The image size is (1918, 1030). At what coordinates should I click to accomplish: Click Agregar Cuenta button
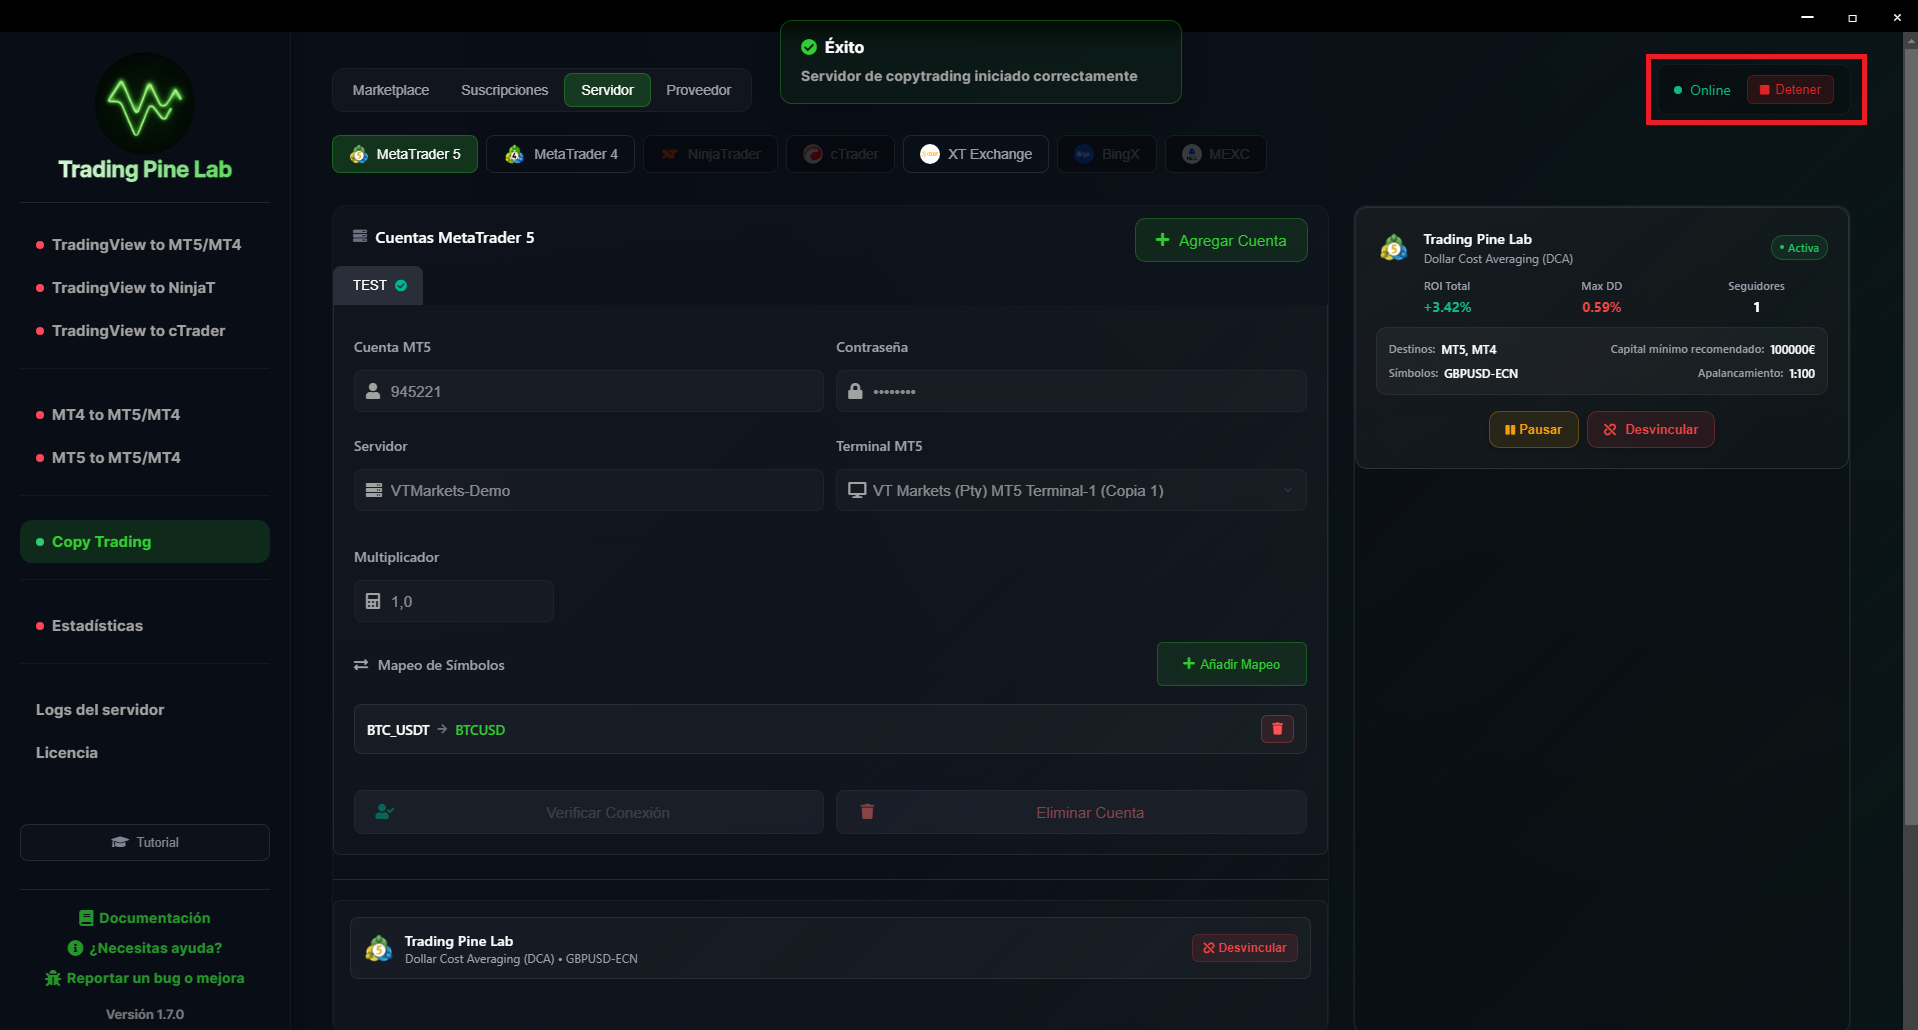click(1220, 240)
